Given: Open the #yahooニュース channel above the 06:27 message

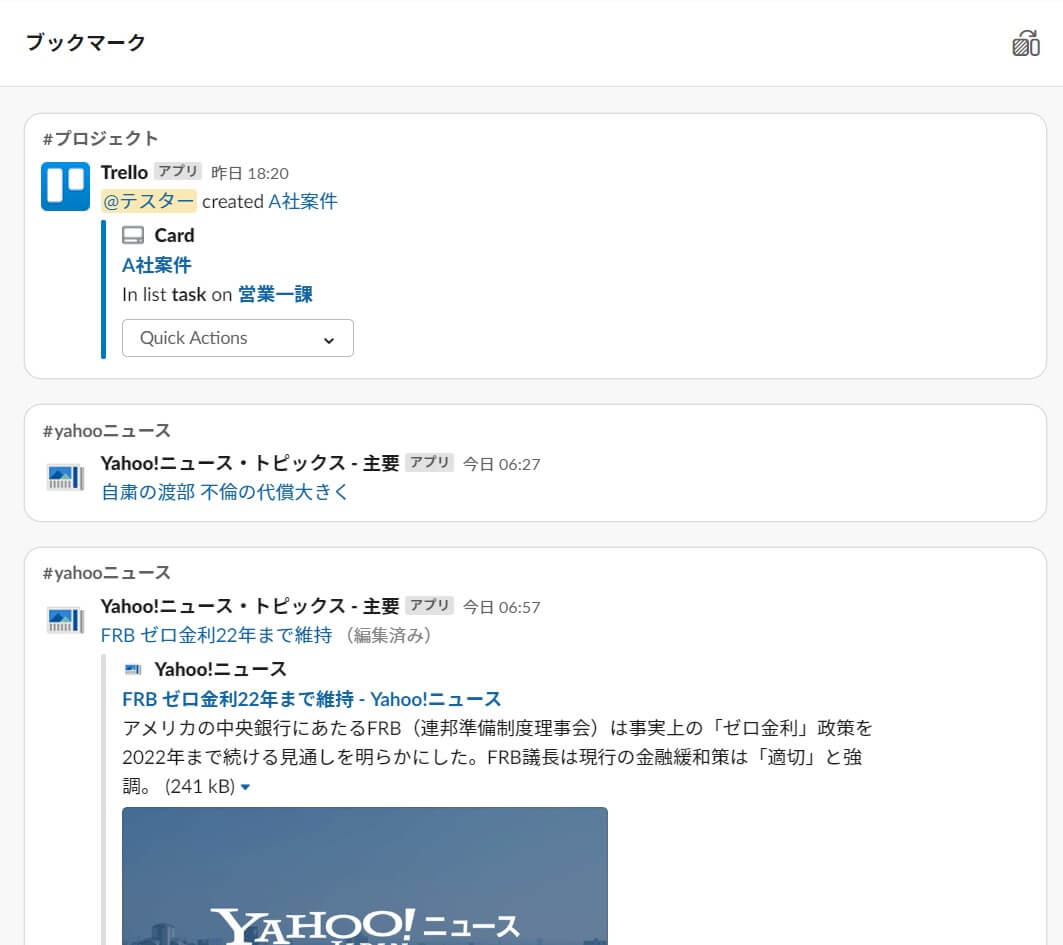Looking at the screenshot, I should coord(106,431).
